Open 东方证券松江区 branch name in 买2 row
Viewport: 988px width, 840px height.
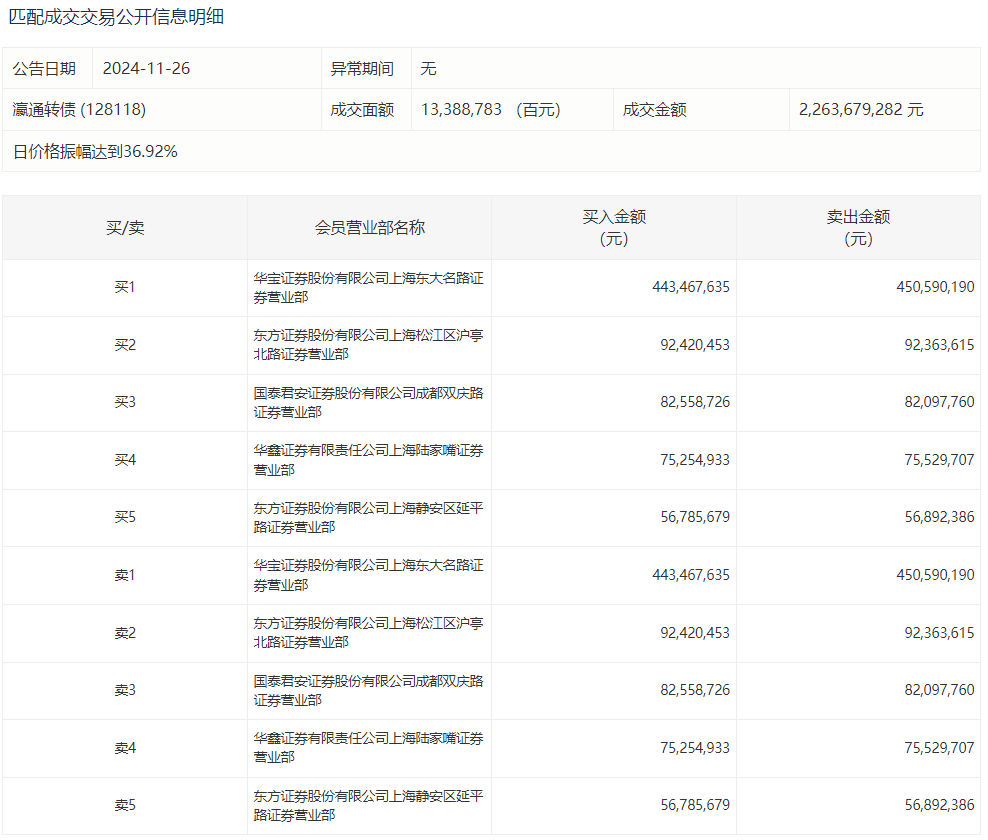tap(368, 345)
